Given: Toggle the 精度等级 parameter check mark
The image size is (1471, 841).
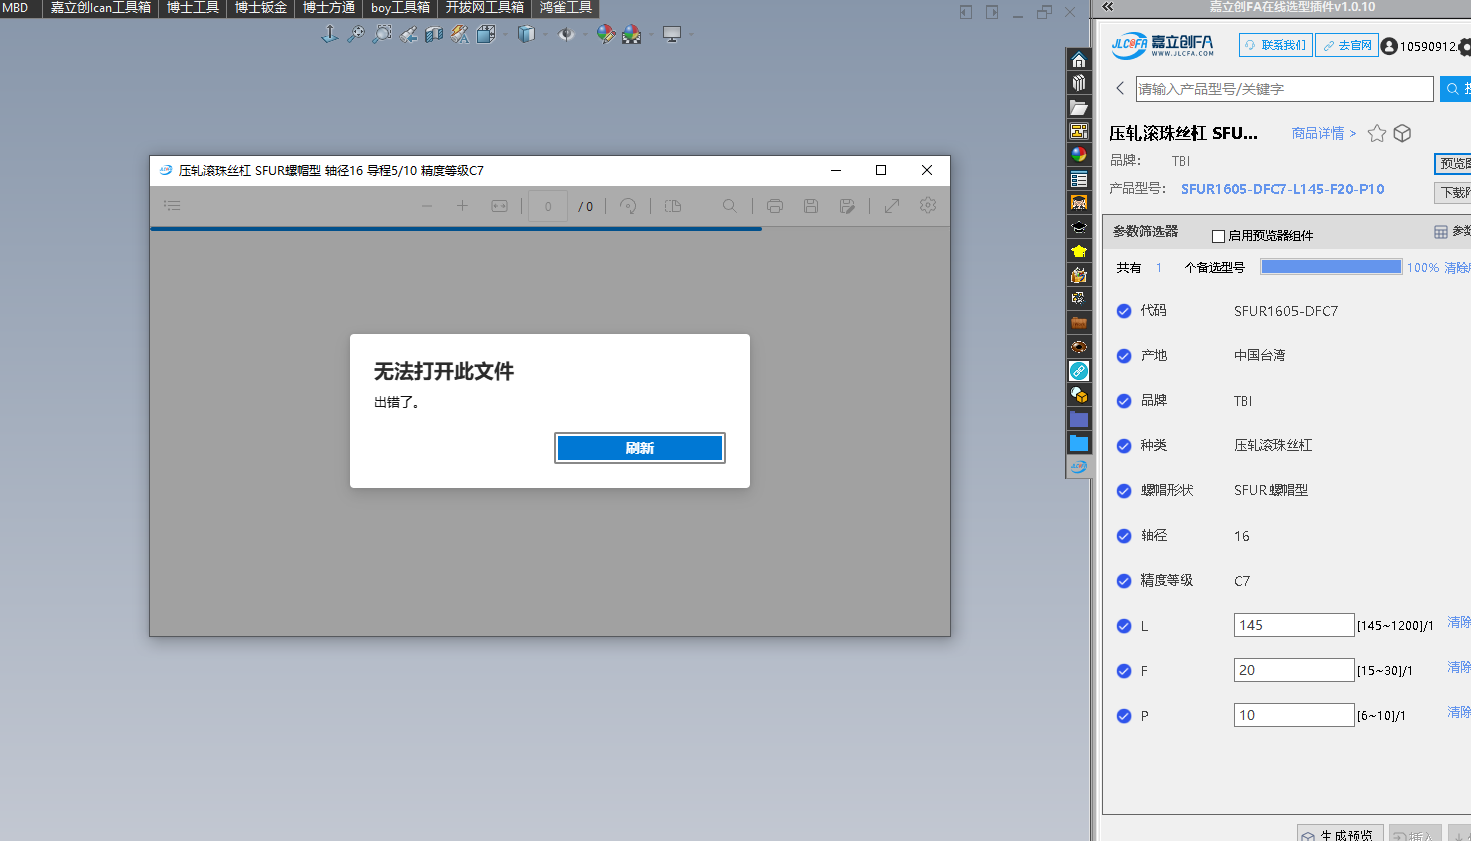Looking at the screenshot, I should (x=1124, y=581).
